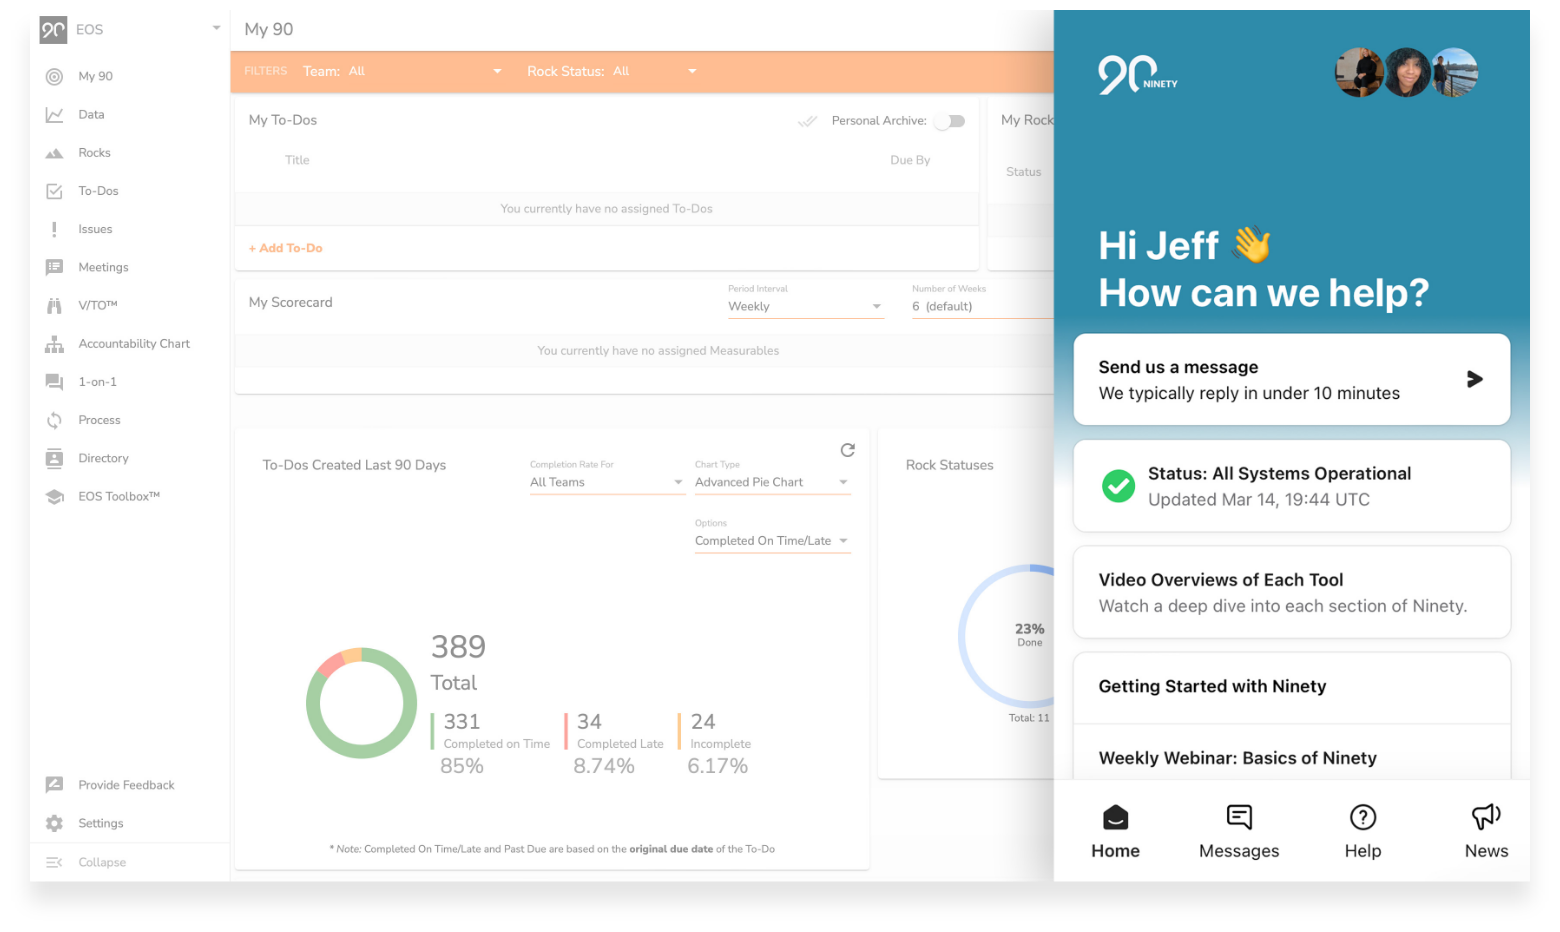Open the 1-on-1 chat bubbles icon
Screen dimensions: 1560x932
click(54, 382)
